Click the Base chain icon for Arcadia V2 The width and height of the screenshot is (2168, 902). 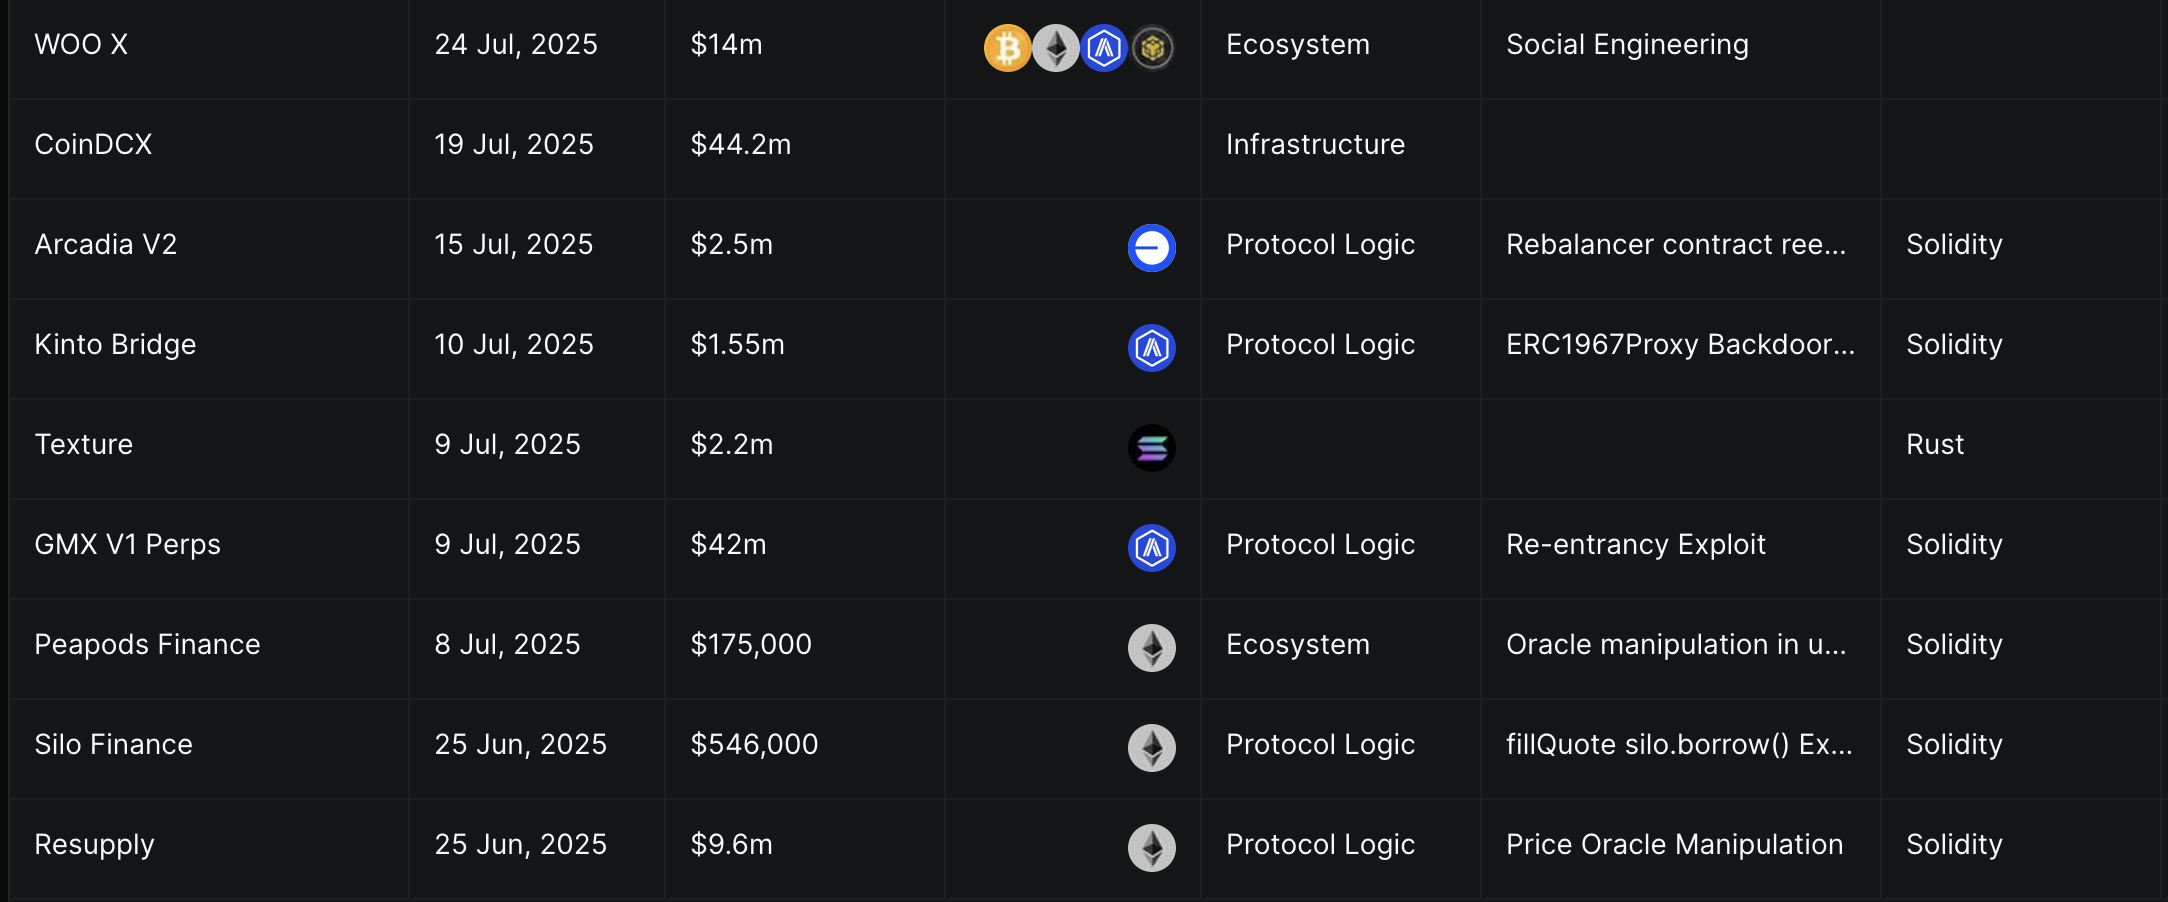pyautogui.click(x=1151, y=248)
